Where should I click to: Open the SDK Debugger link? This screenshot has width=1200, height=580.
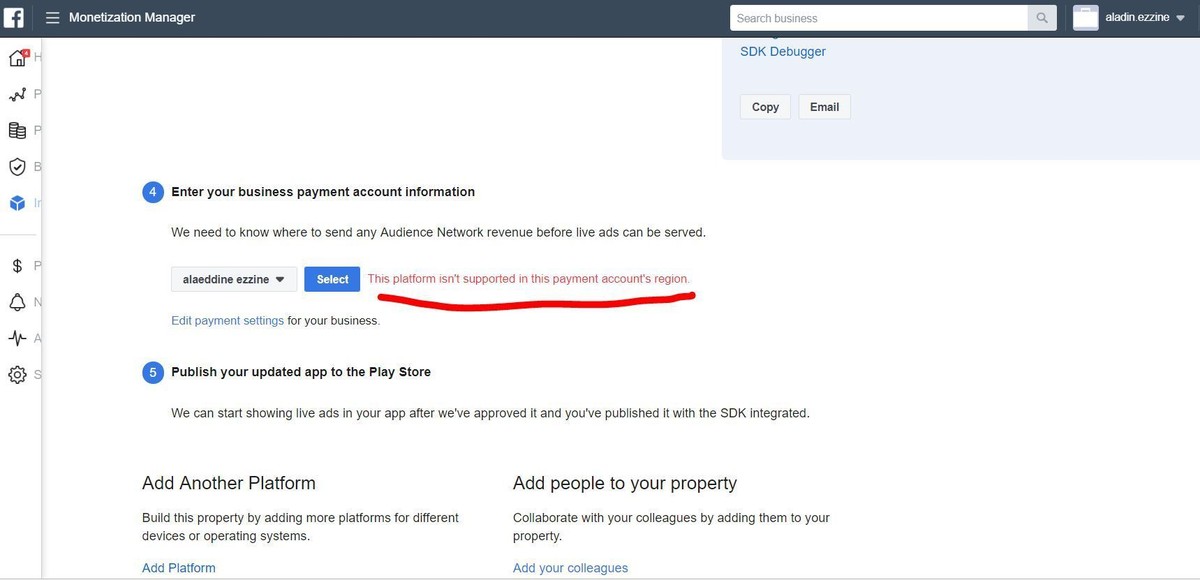click(783, 51)
